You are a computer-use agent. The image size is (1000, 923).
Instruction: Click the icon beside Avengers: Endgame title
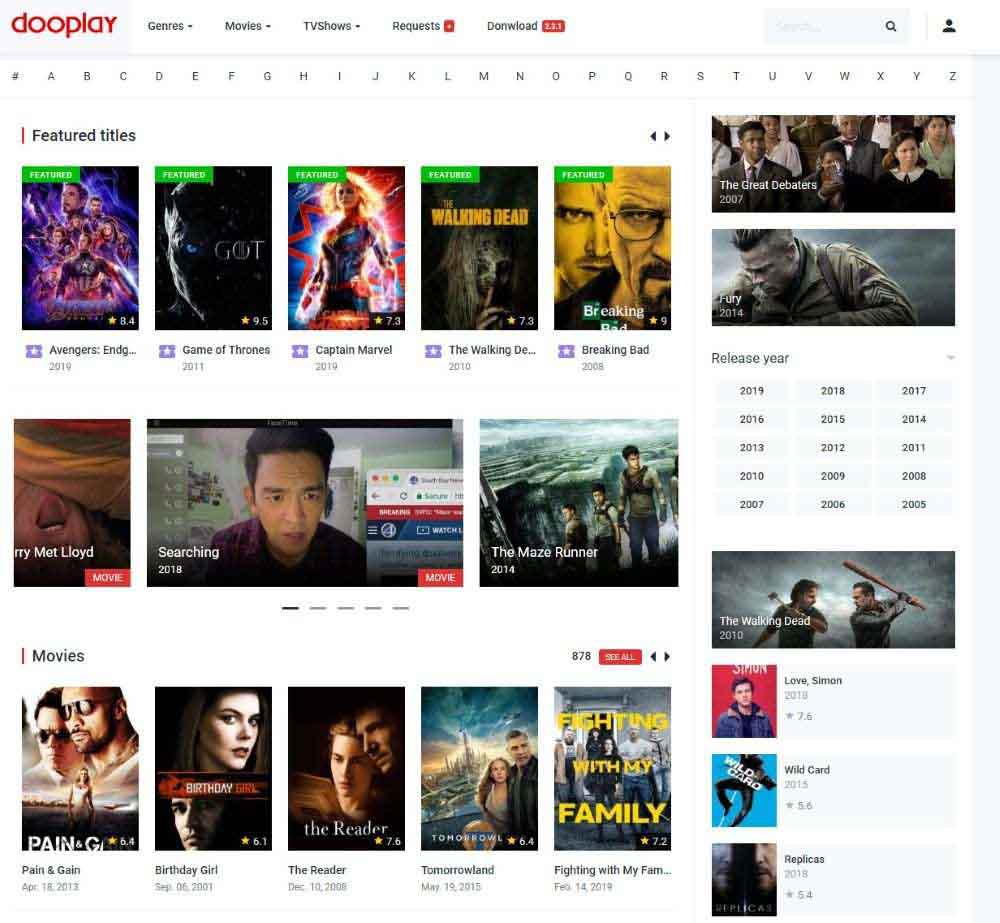(34, 351)
